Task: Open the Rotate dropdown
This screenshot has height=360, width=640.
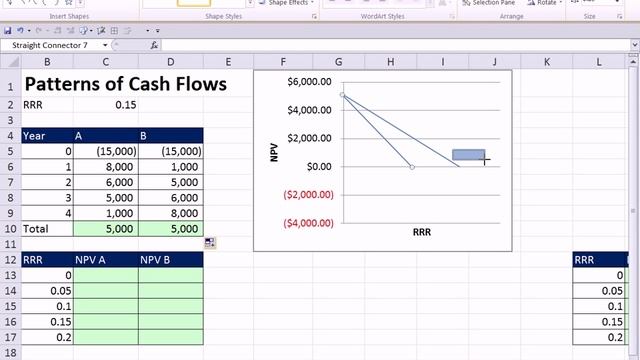Action: (544, 3)
